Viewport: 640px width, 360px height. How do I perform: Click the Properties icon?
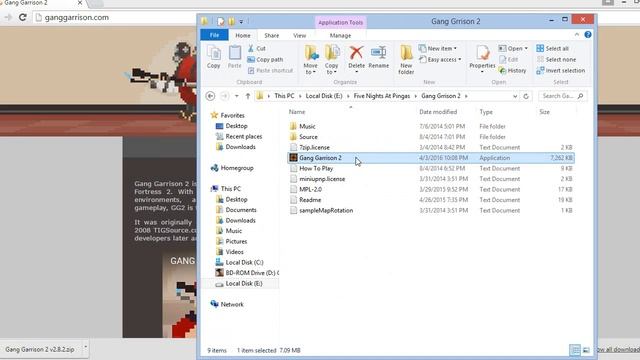pyautogui.click(x=482, y=53)
